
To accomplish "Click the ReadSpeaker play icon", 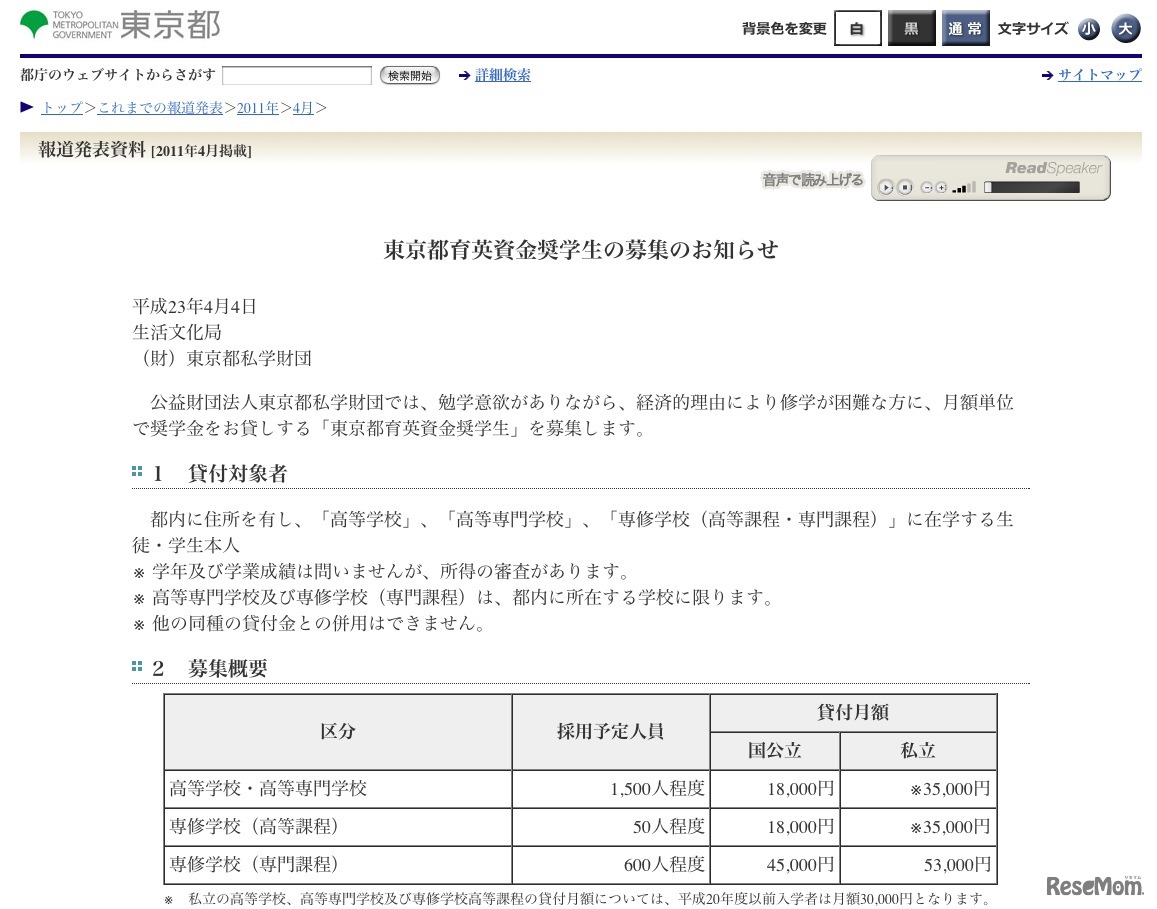I will pyautogui.click(x=886, y=187).
